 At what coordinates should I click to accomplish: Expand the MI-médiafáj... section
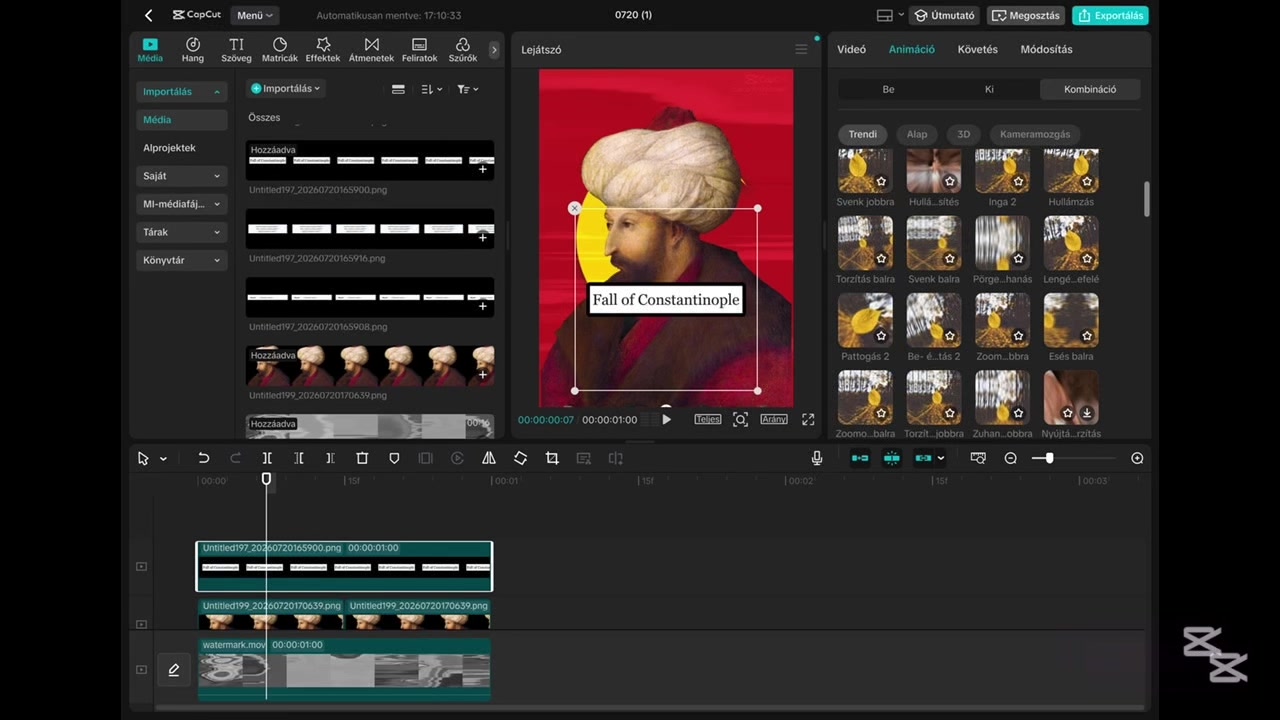[182, 204]
